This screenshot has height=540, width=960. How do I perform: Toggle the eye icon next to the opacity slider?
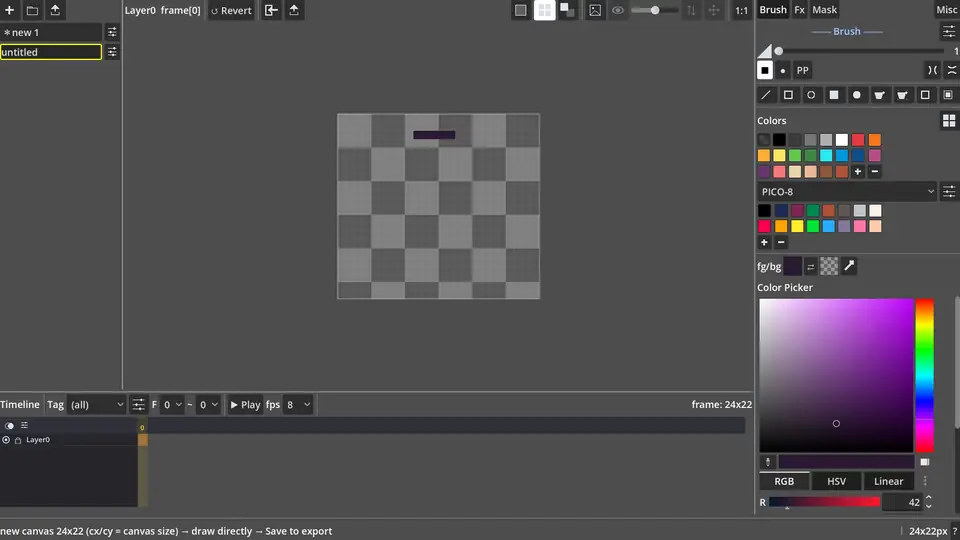618,10
